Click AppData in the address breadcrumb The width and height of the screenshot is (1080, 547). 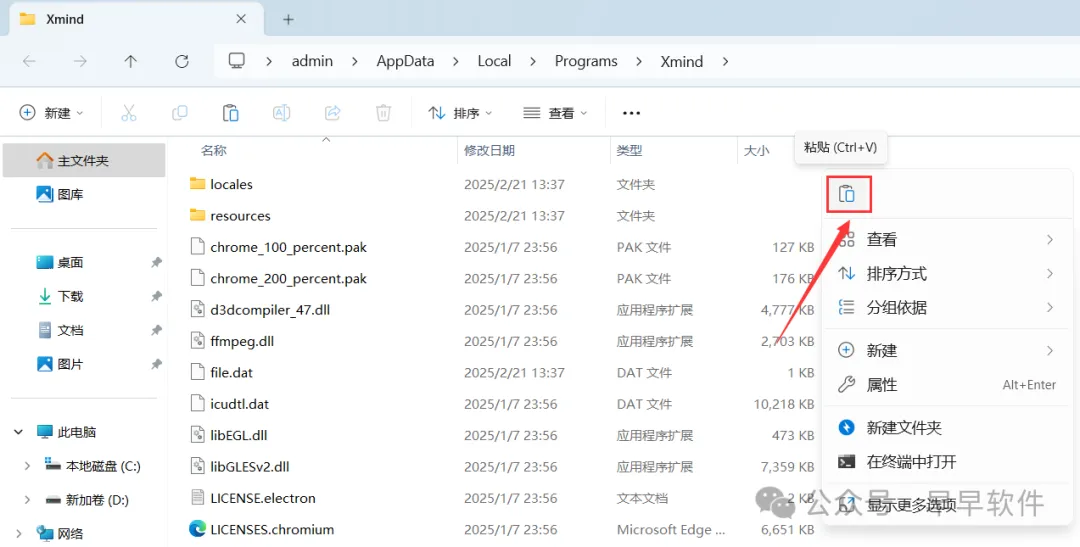pyautogui.click(x=405, y=61)
